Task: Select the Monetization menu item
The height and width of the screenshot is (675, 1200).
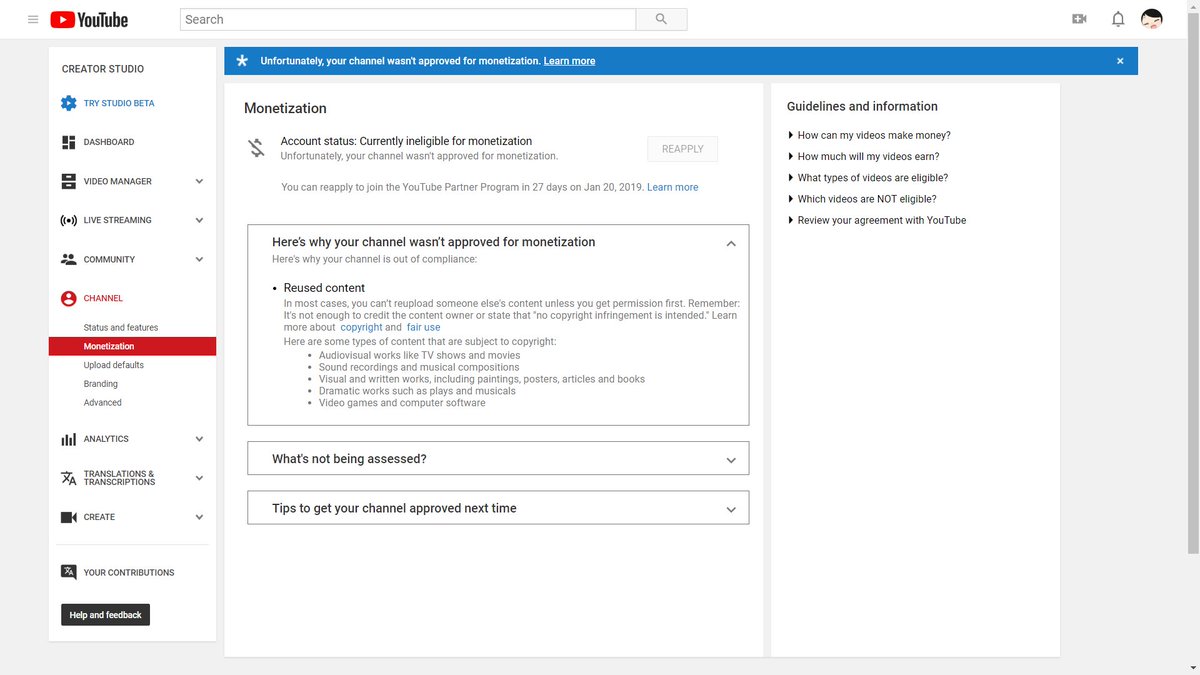Action: [132, 346]
